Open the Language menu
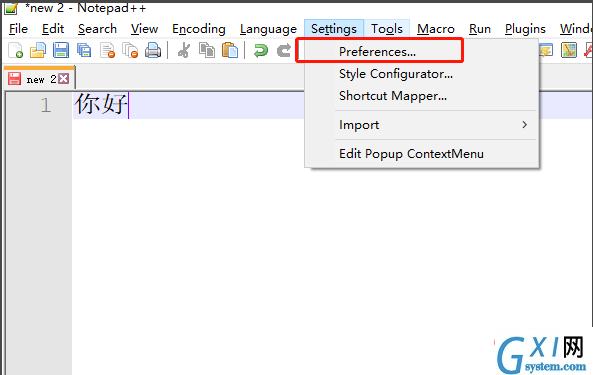This screenshot has width=593, height=375. pyautogui.click(x=268, y=29)
